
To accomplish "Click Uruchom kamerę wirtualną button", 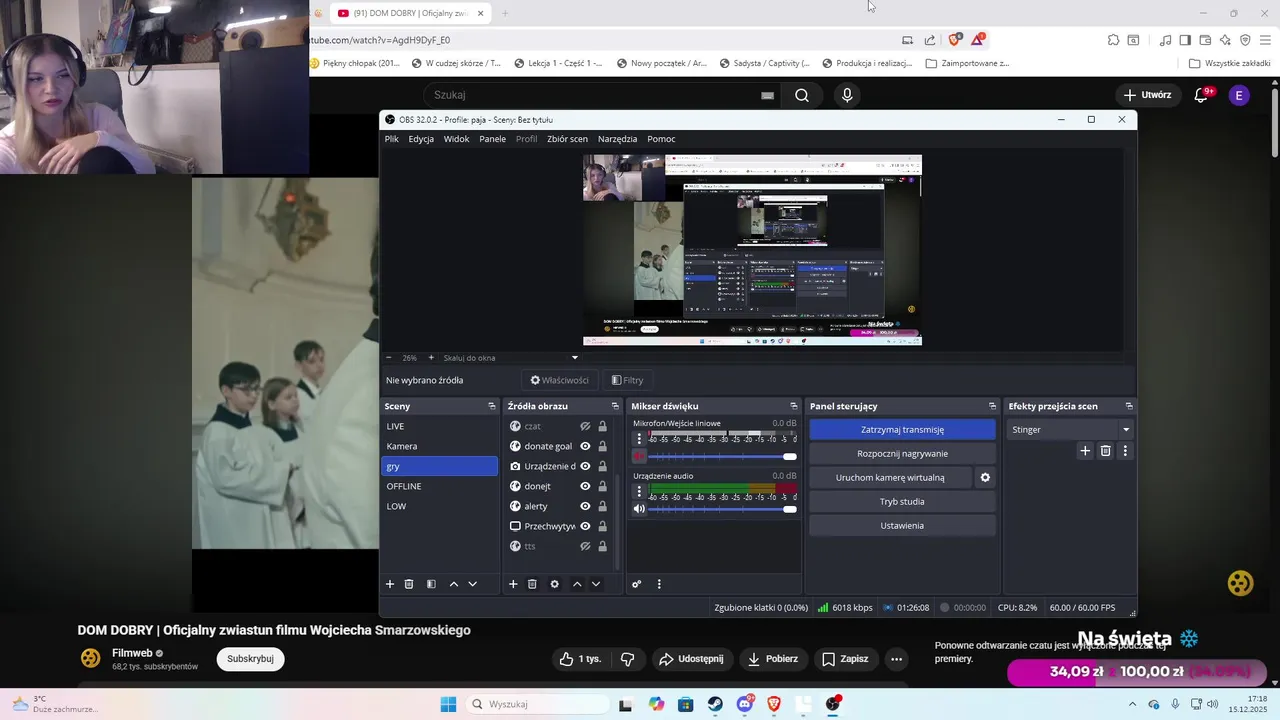I will (x=890, y=478).
